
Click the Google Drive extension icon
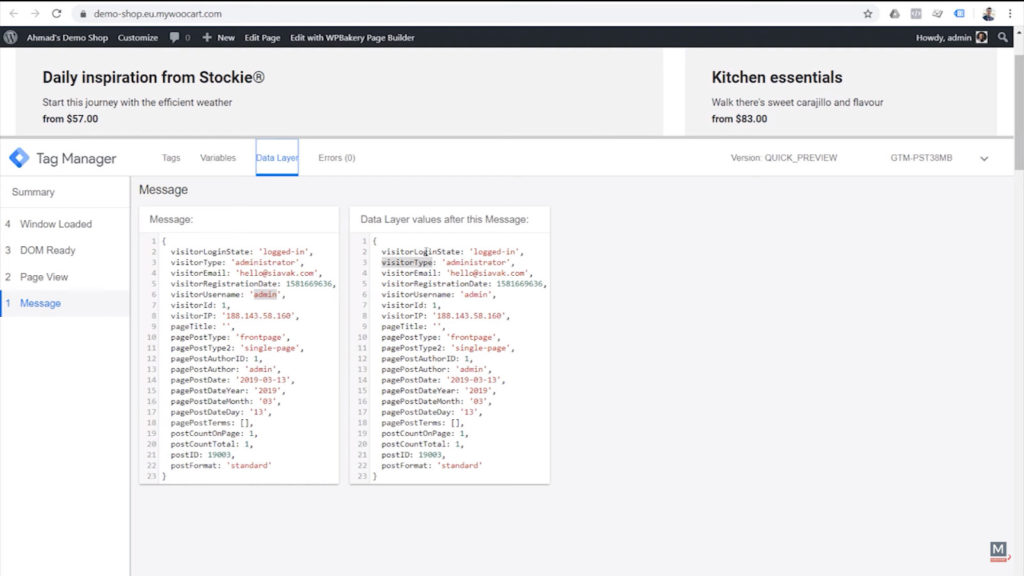point(895,14)
